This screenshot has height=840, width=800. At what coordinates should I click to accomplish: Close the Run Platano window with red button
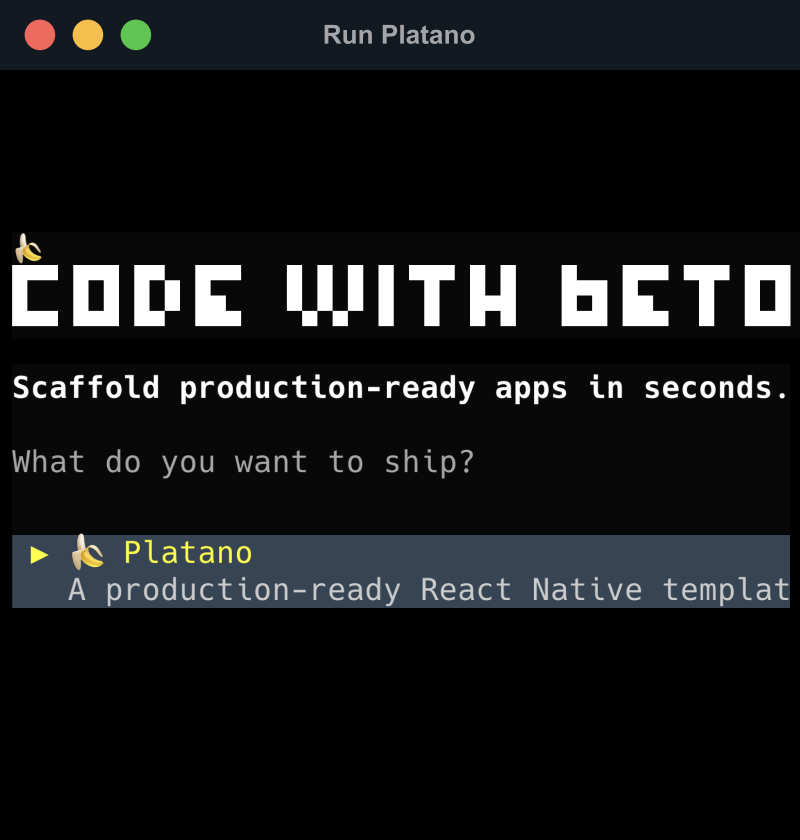pos(40,35)
